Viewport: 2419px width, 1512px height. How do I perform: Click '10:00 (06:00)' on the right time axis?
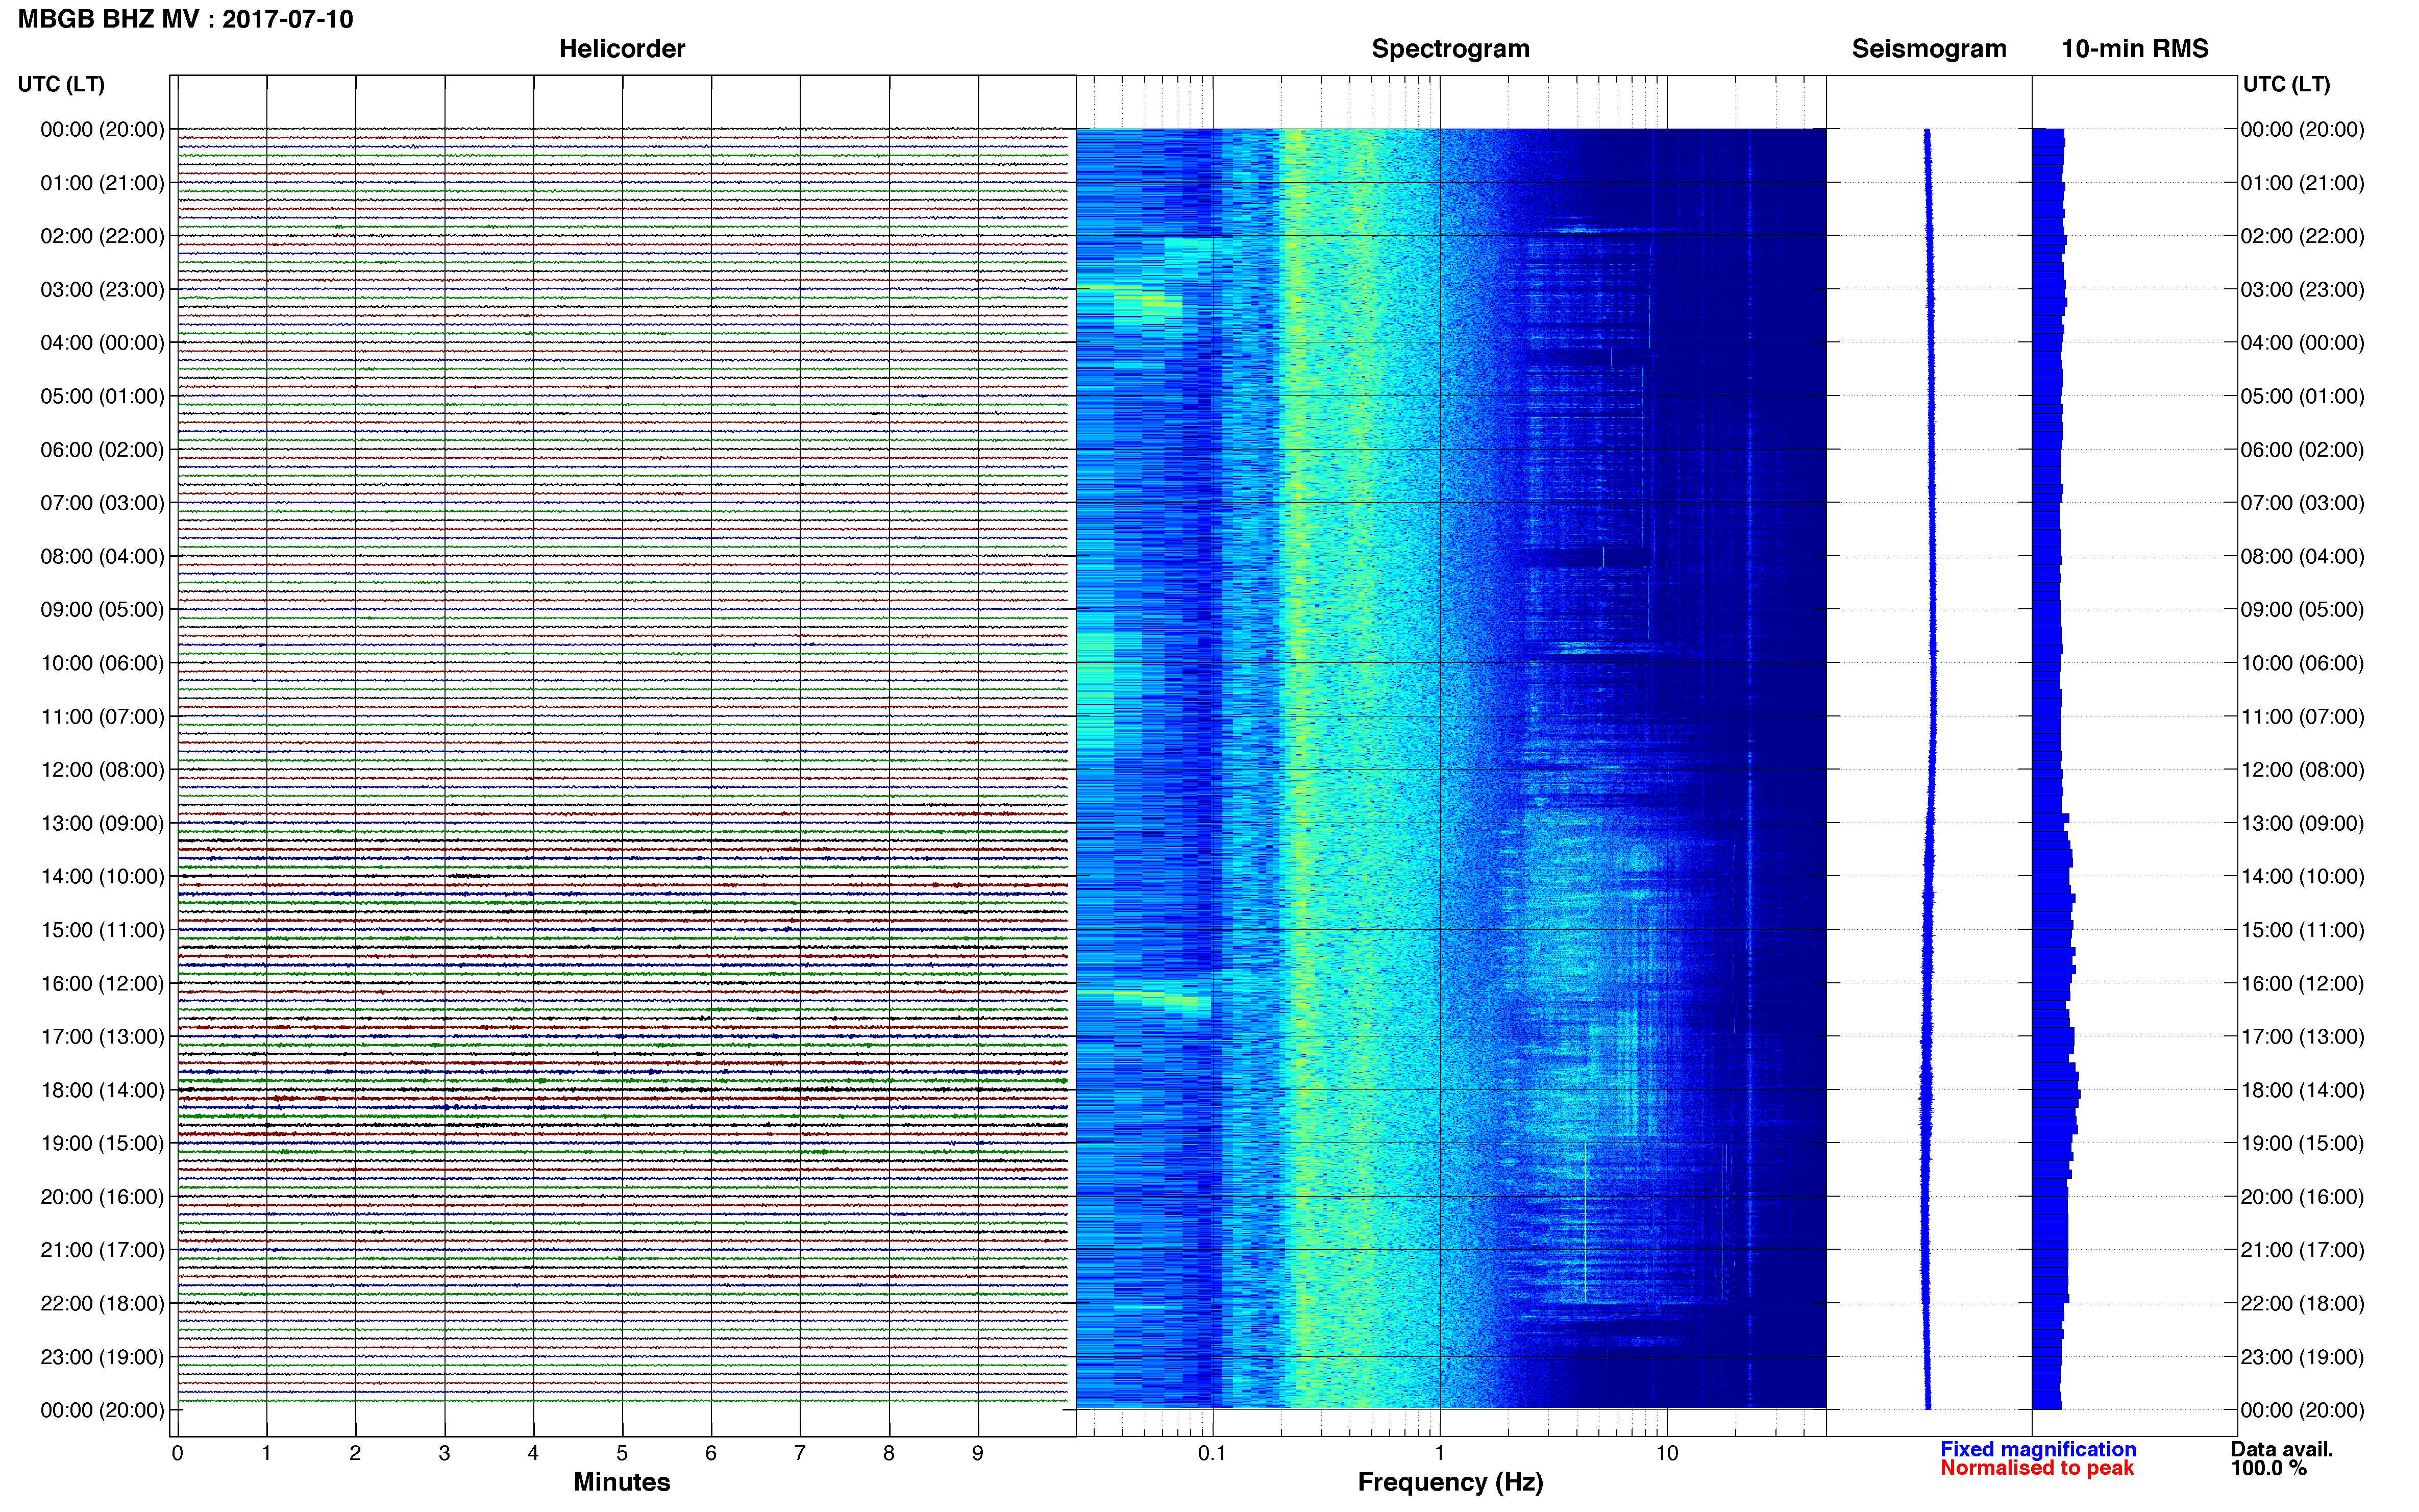[x=2302, y=663]
